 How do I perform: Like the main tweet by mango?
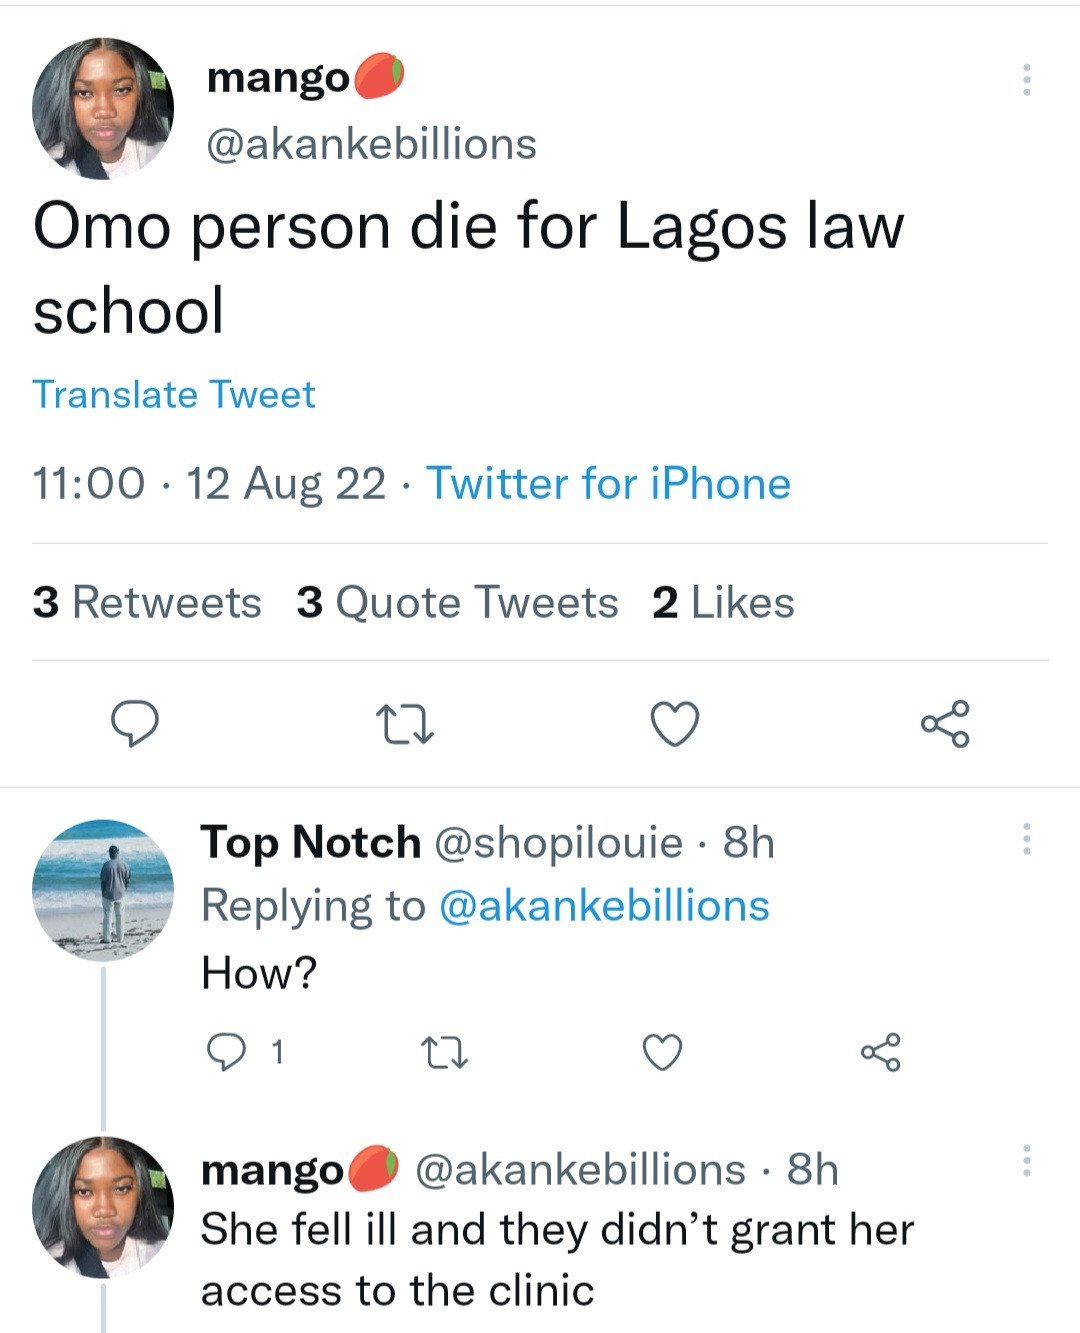[675, 724]
